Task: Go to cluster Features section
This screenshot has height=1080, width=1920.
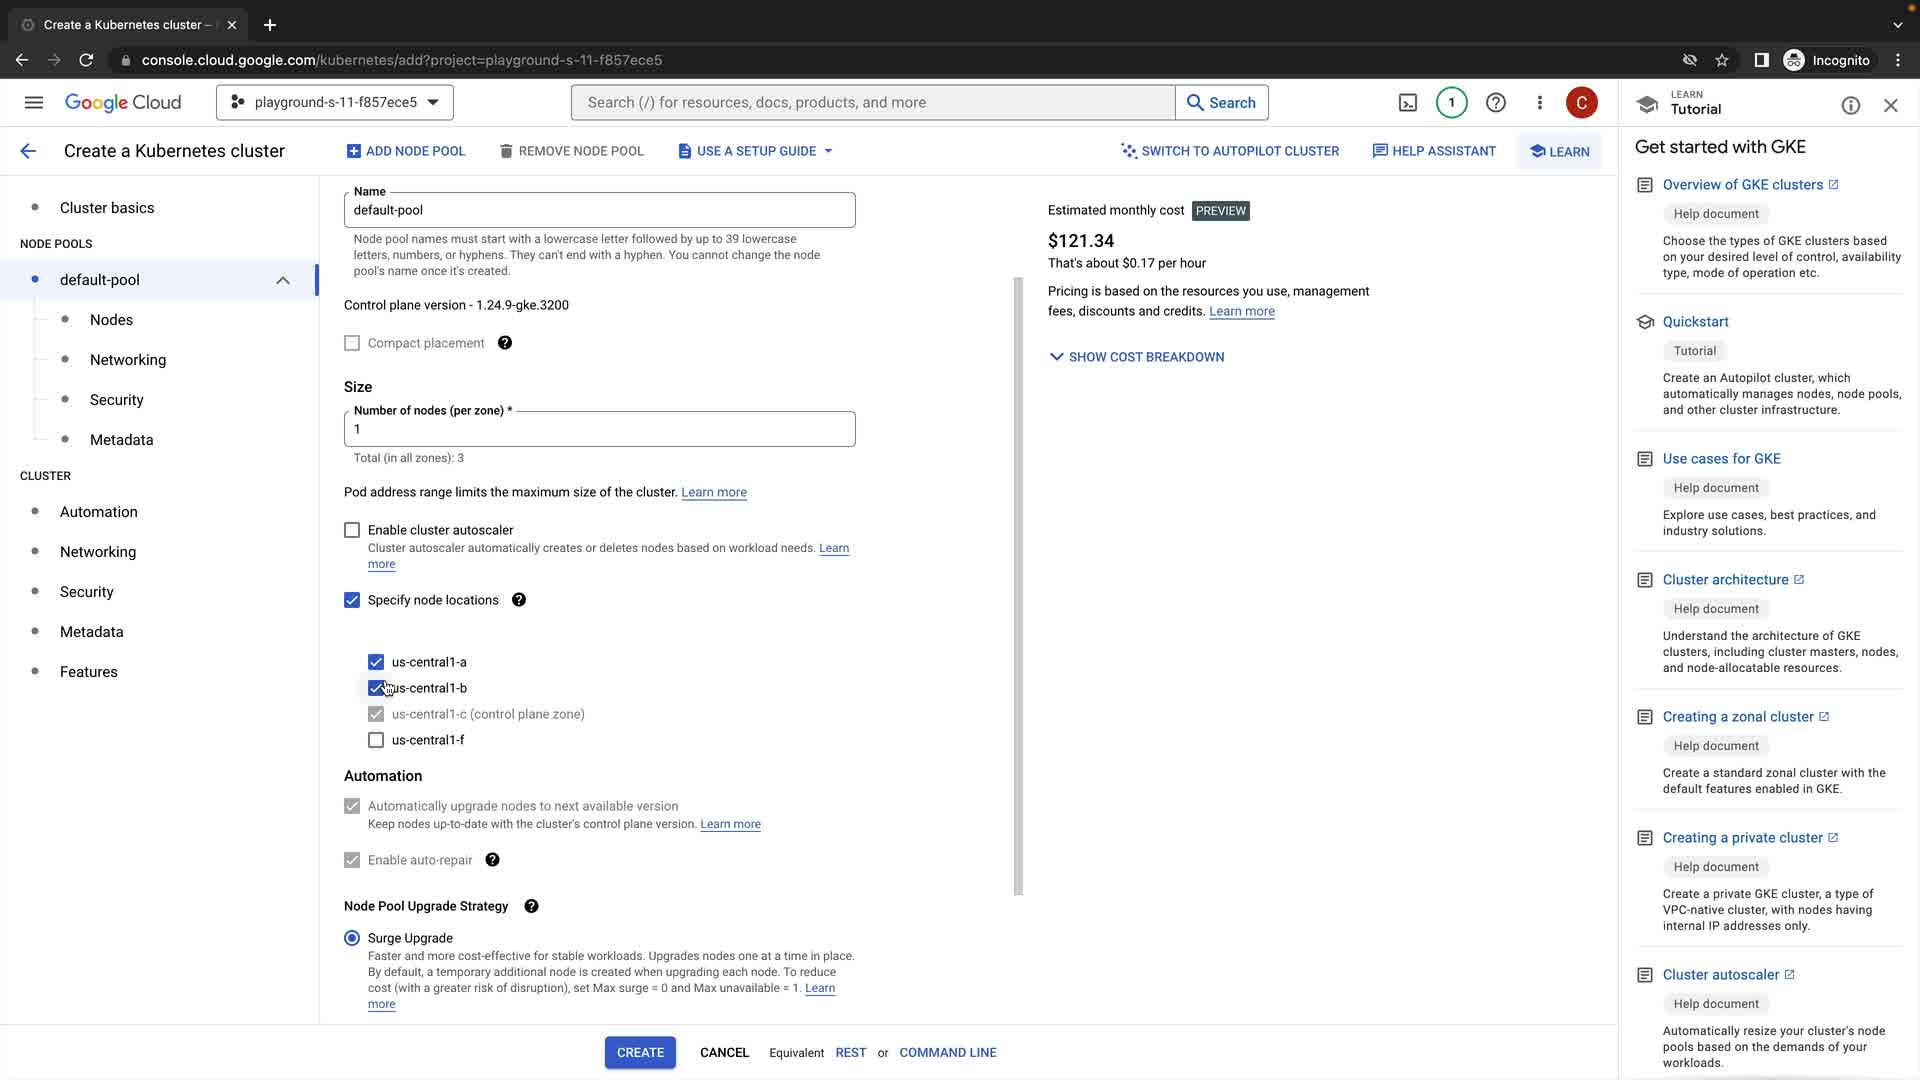Action: pyautogui.click(x=89, y=672)
